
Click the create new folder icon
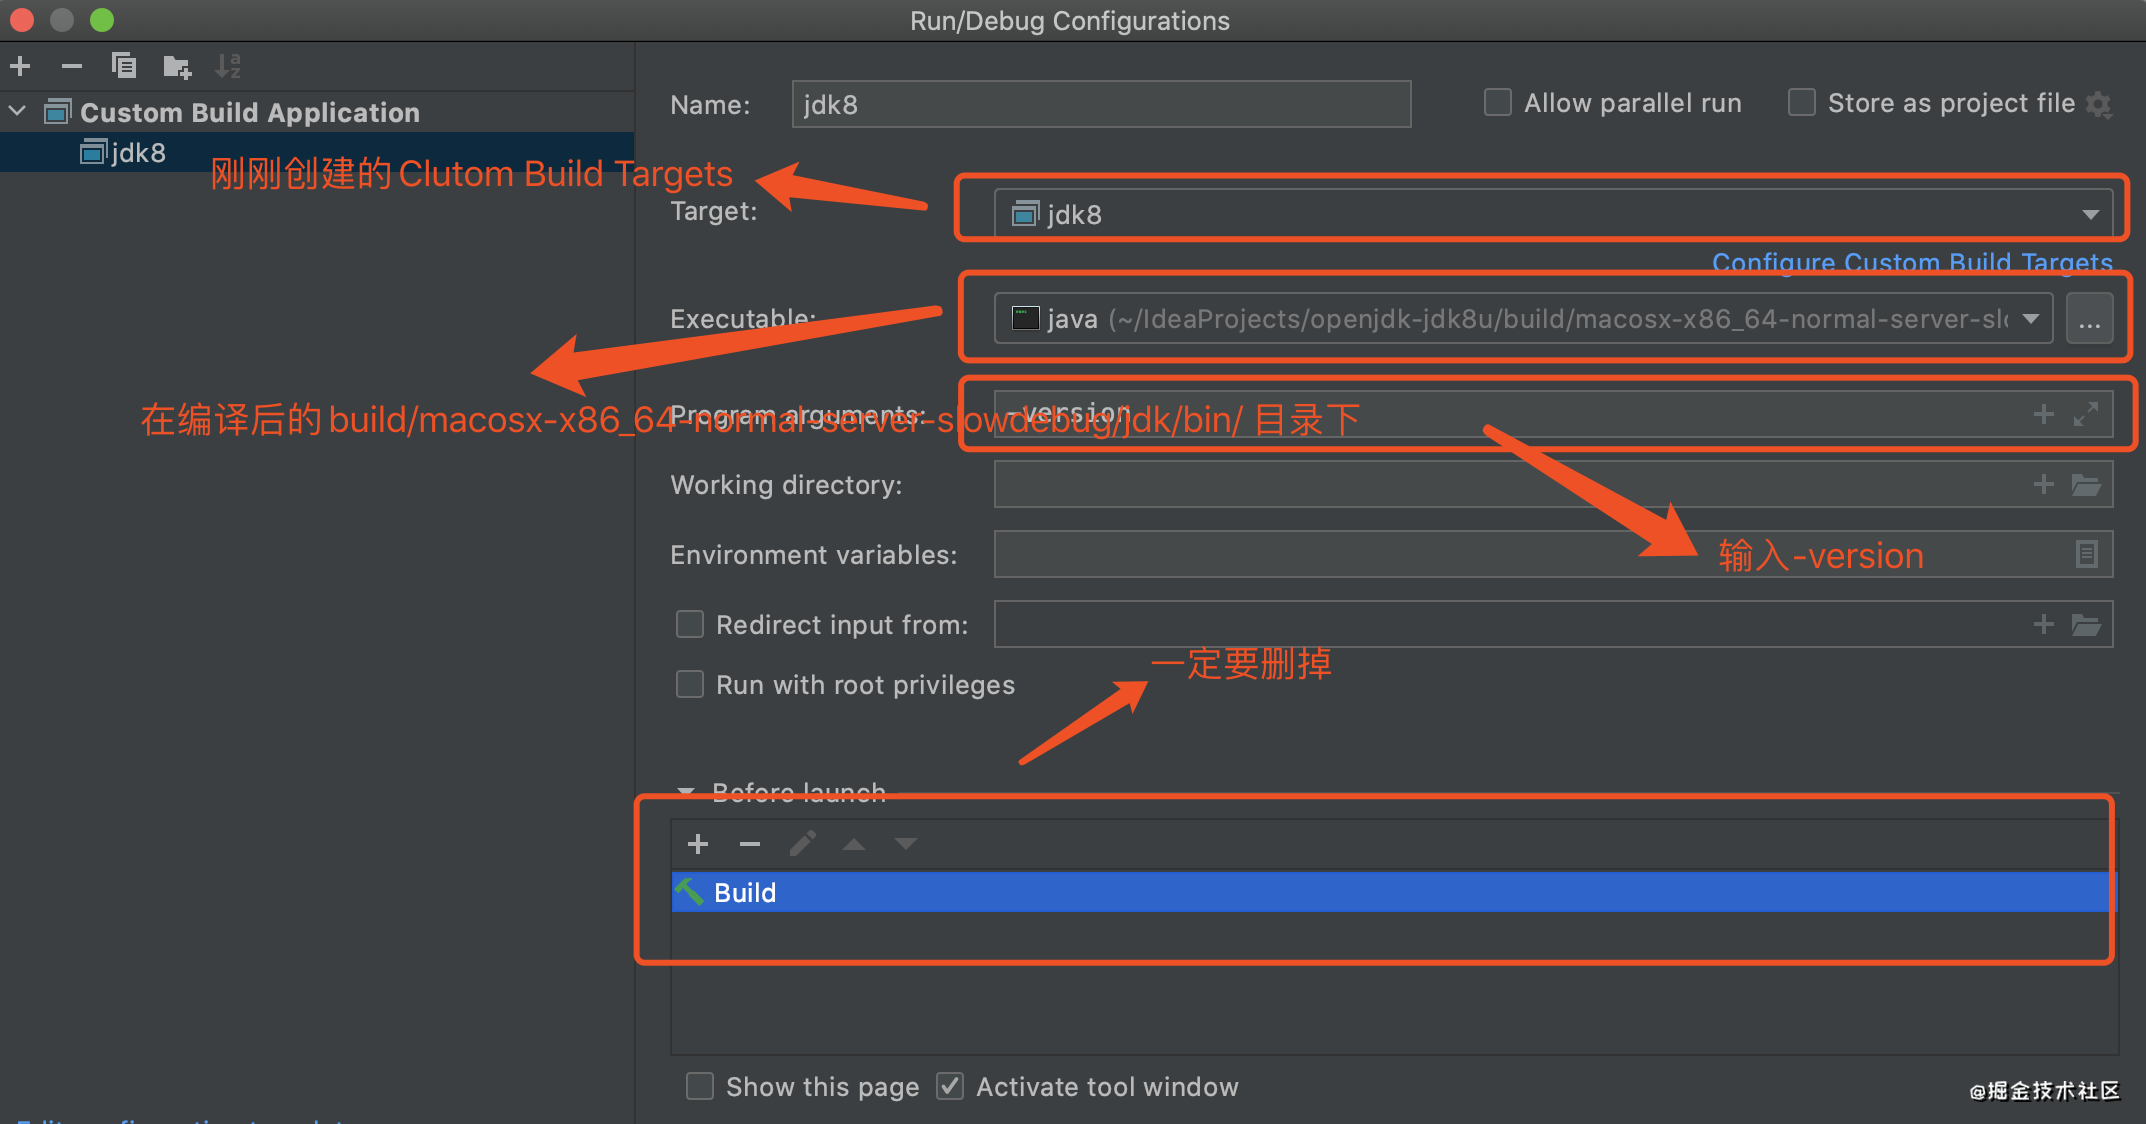[x=177, y=67]
